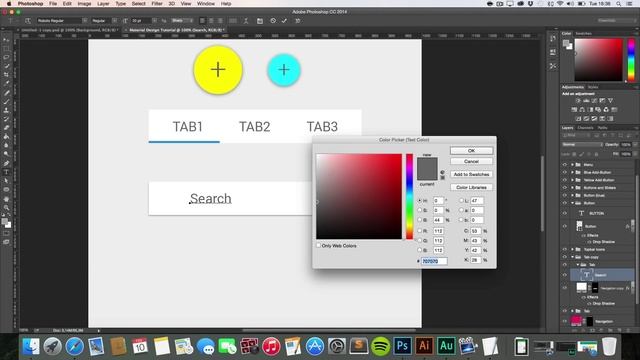Select the R red radio button
The height and width of the screenshot is (360, 640).
coord(420,231)
